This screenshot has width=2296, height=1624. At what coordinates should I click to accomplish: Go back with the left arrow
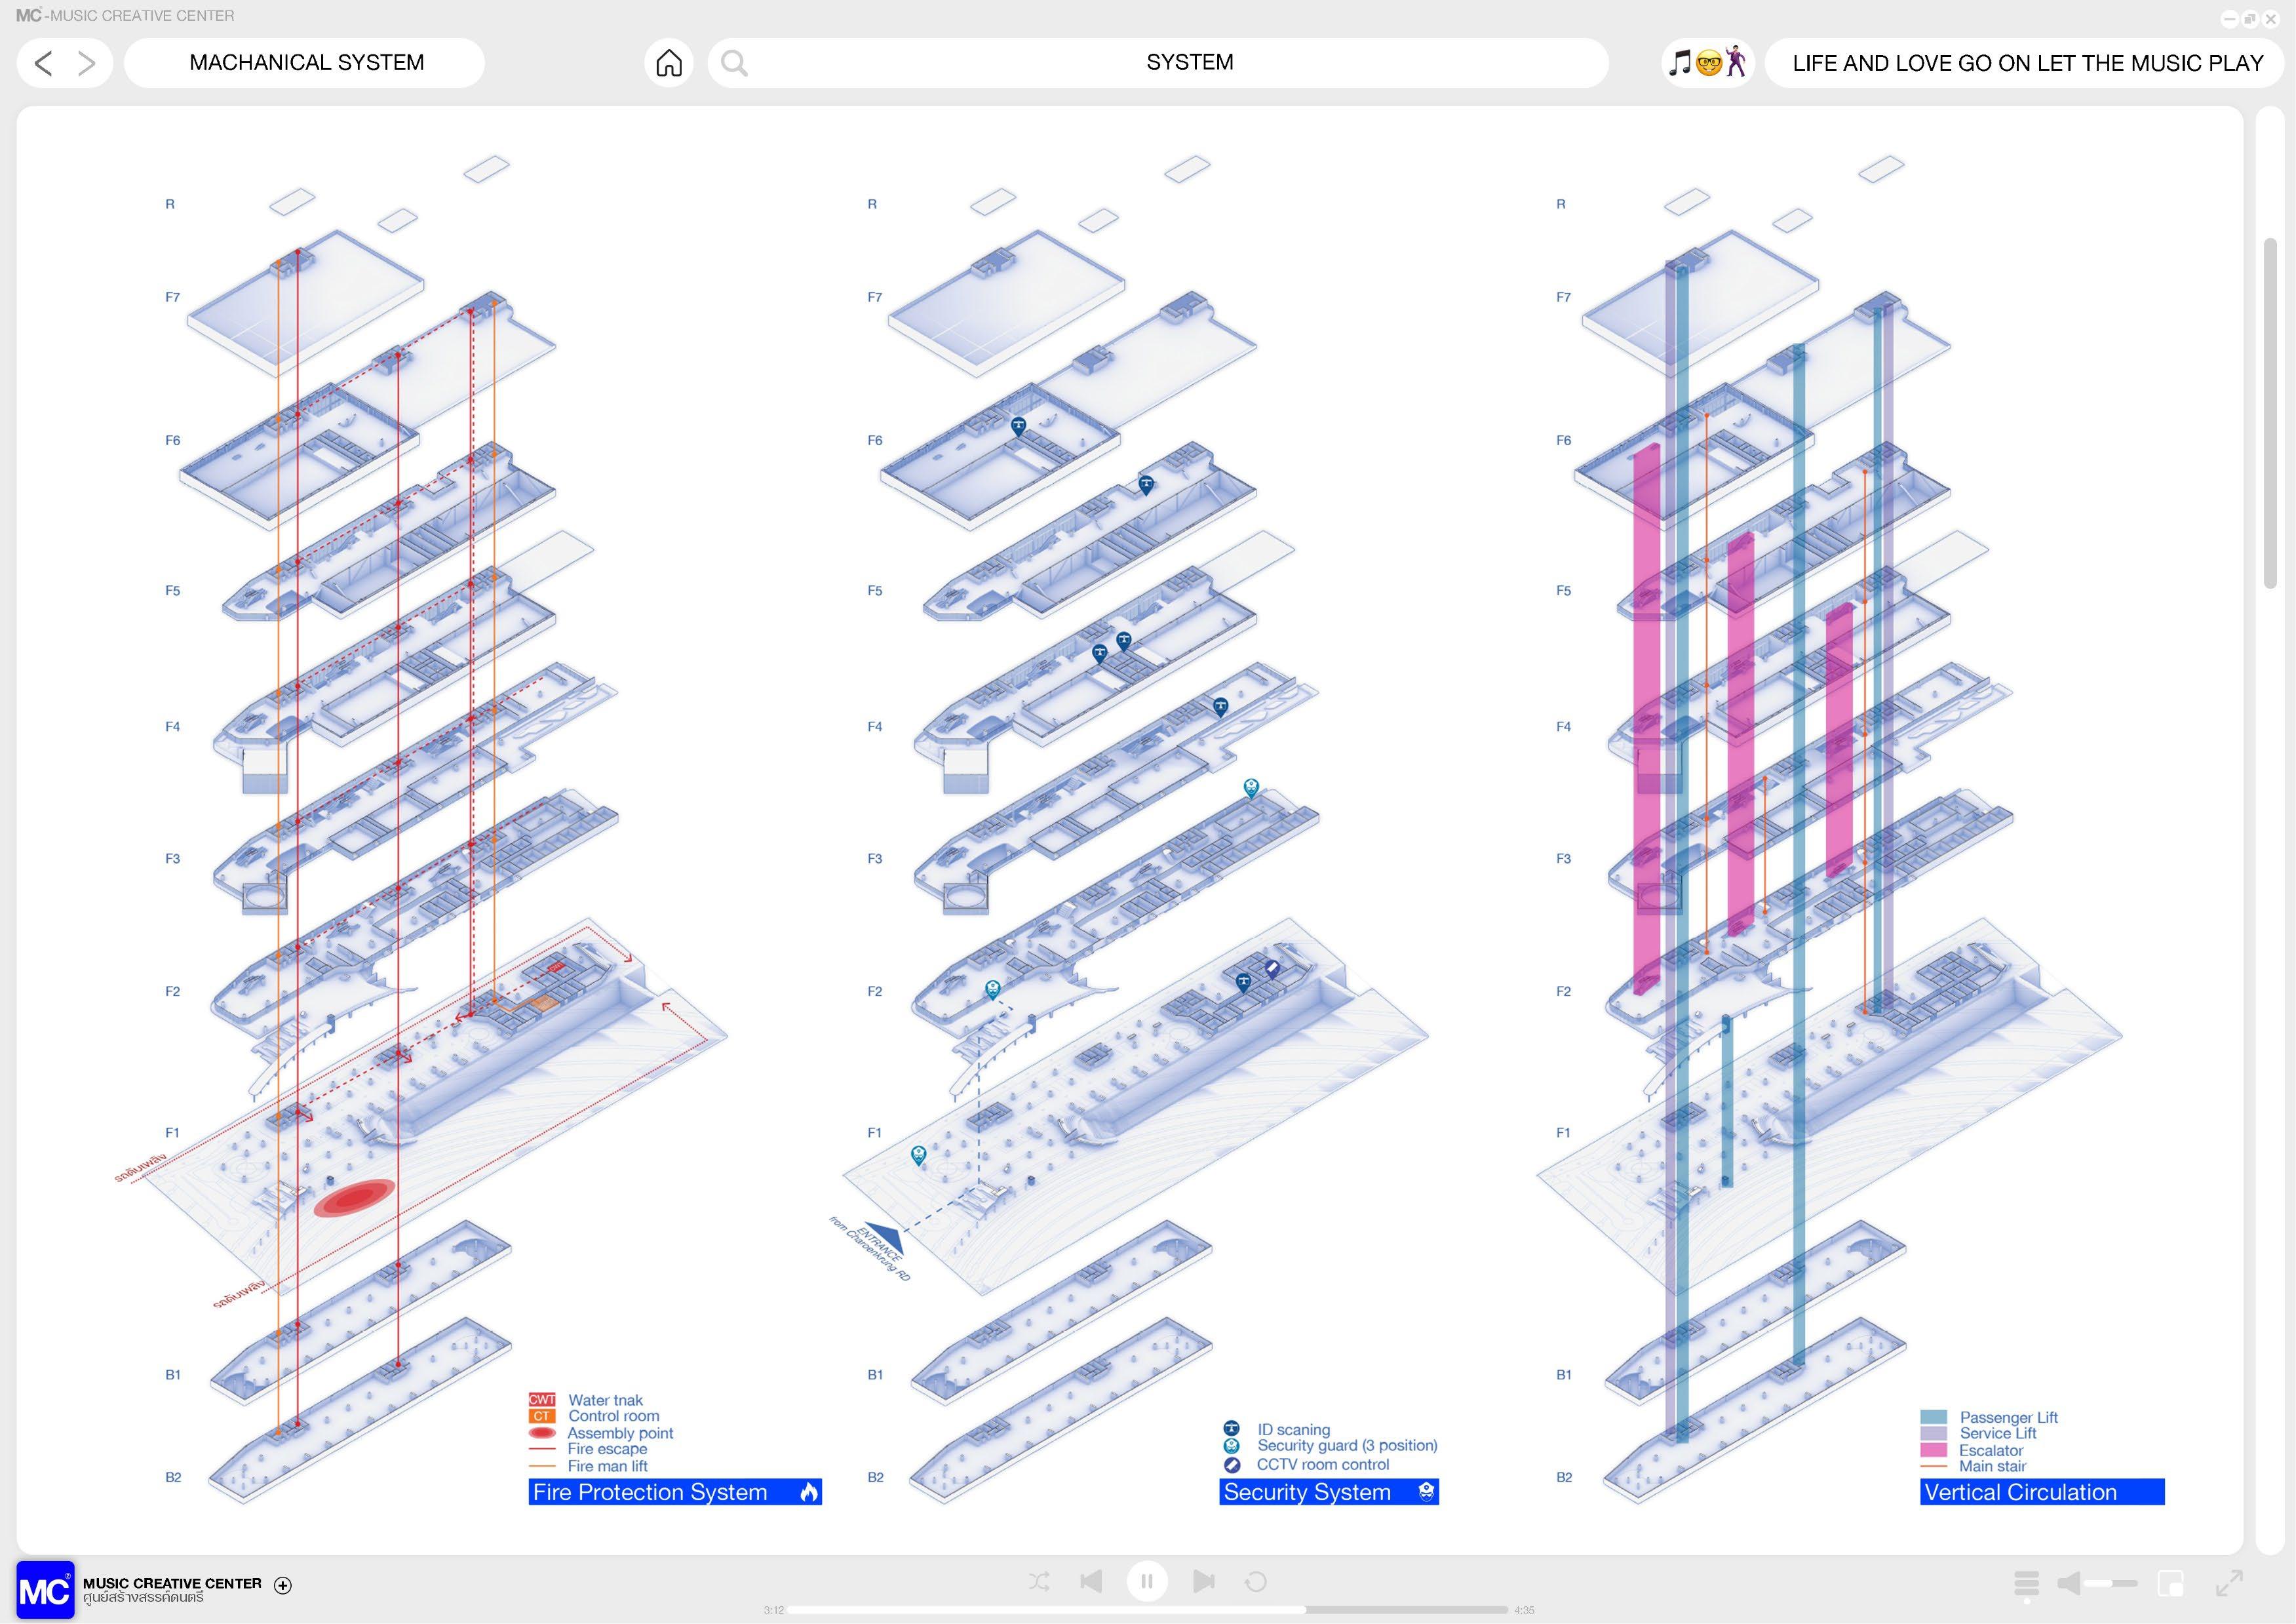(x=43, y=63)
